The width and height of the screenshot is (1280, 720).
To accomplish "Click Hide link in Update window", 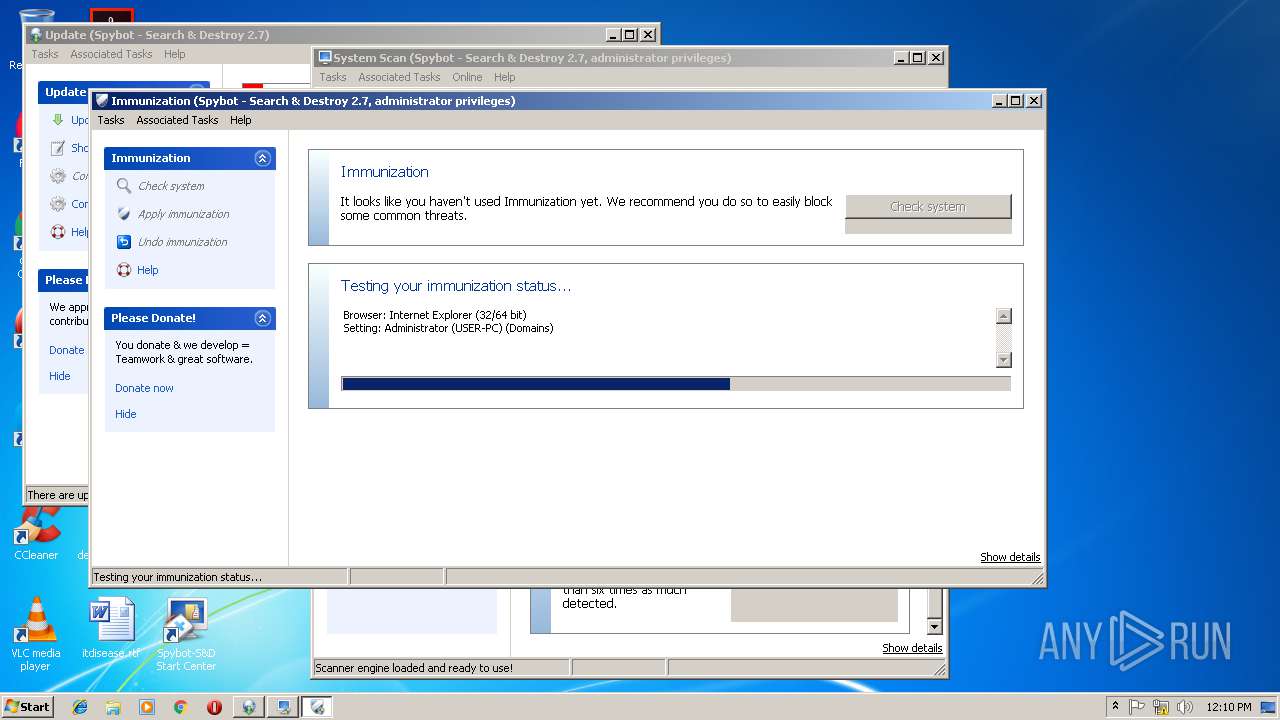I will (60, 376).
